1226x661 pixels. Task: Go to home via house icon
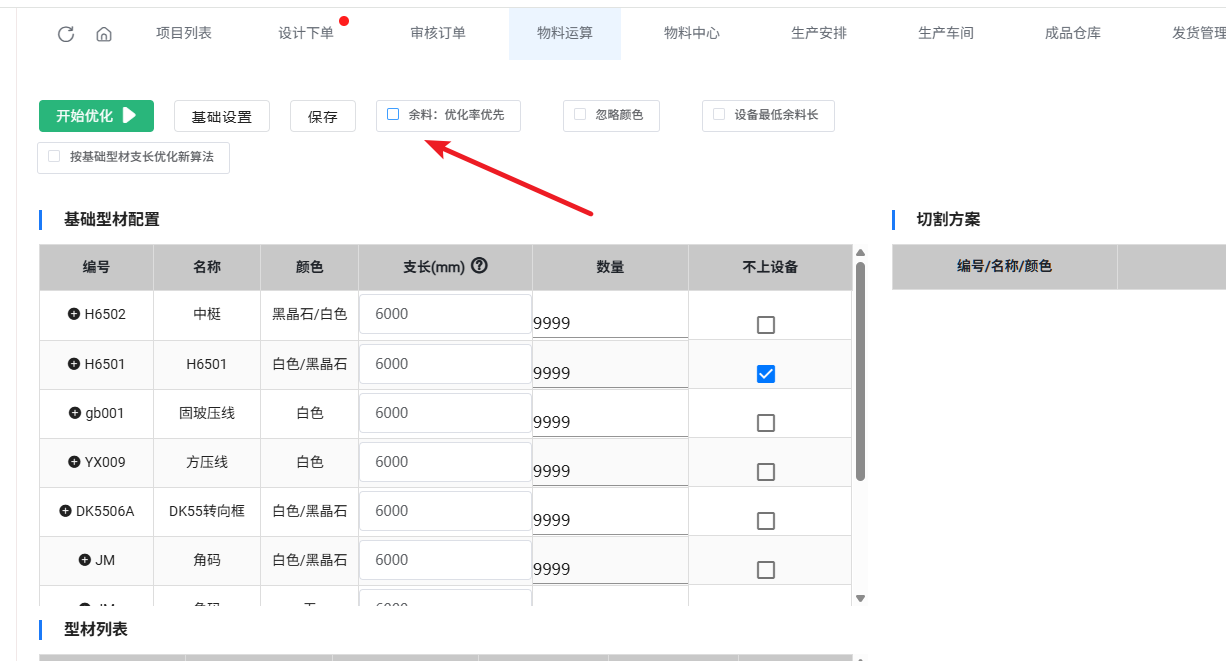(104, 34)
